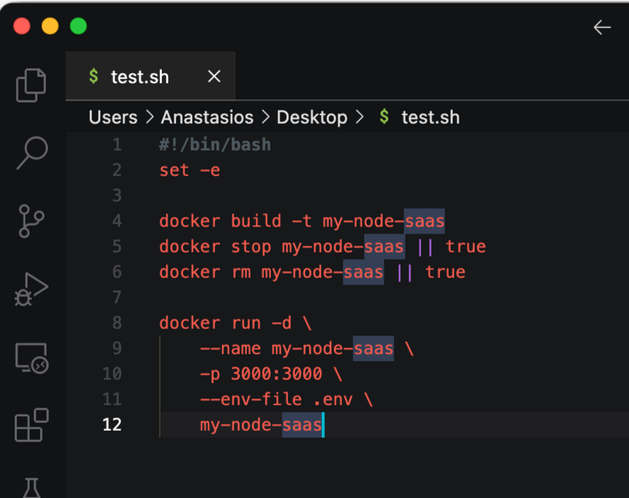The image size is (629, 498).
Task: Open the Search view icon
Action: click(32, 153)
